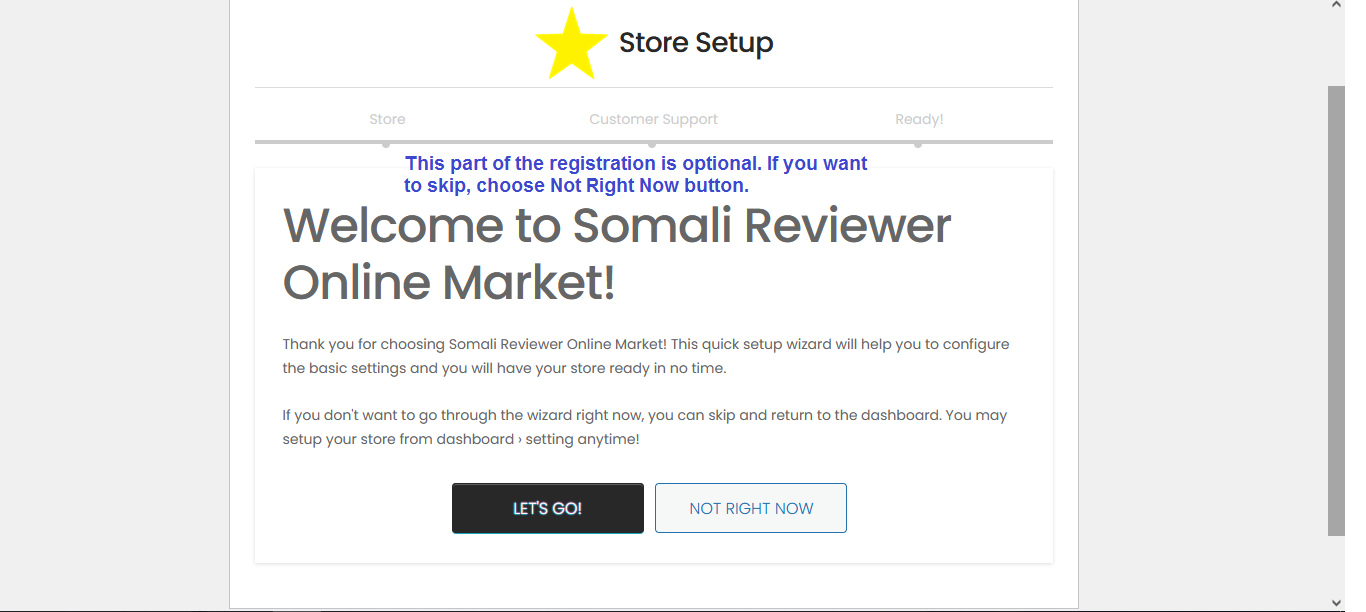Screen dimensions: 1366x612
Task: Select the Customer Support step label
Action: pos(653,119)
